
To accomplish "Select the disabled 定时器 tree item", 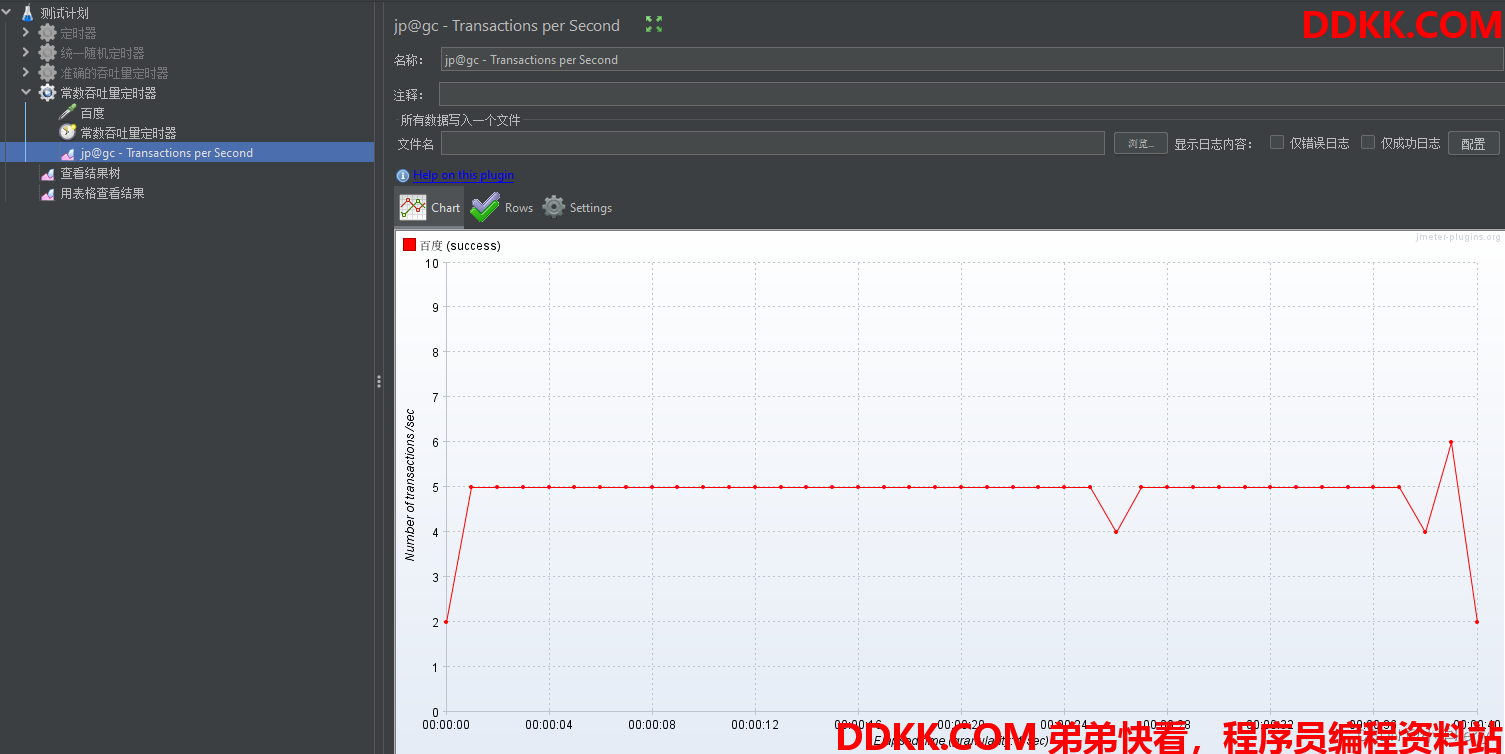I will [x=78, y=33].
